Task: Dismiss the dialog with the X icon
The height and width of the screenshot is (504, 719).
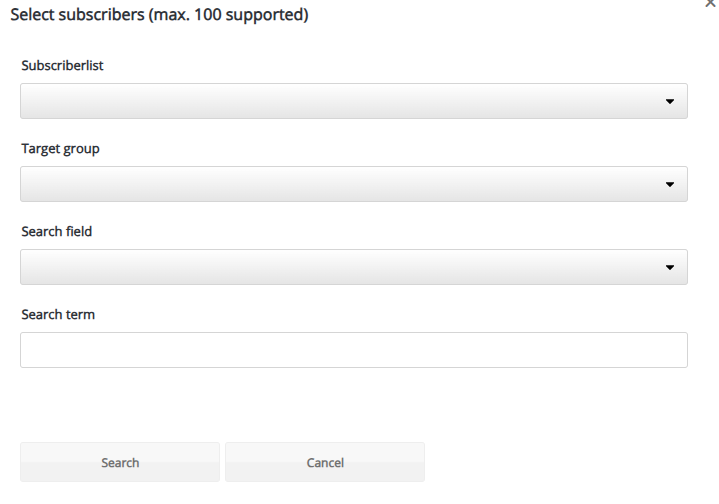Action: coord(711,3)
